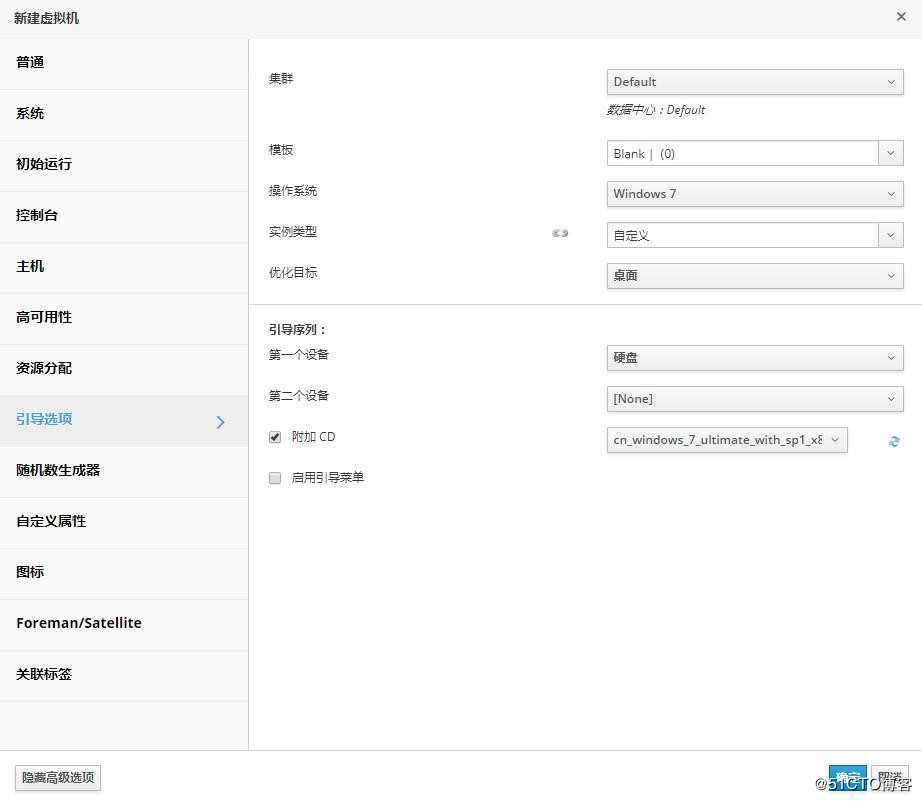Image resolution: width=922 pixels, height=801 pixels.
Task: Close the new virtual machine dialog
Action: point(901,16)
